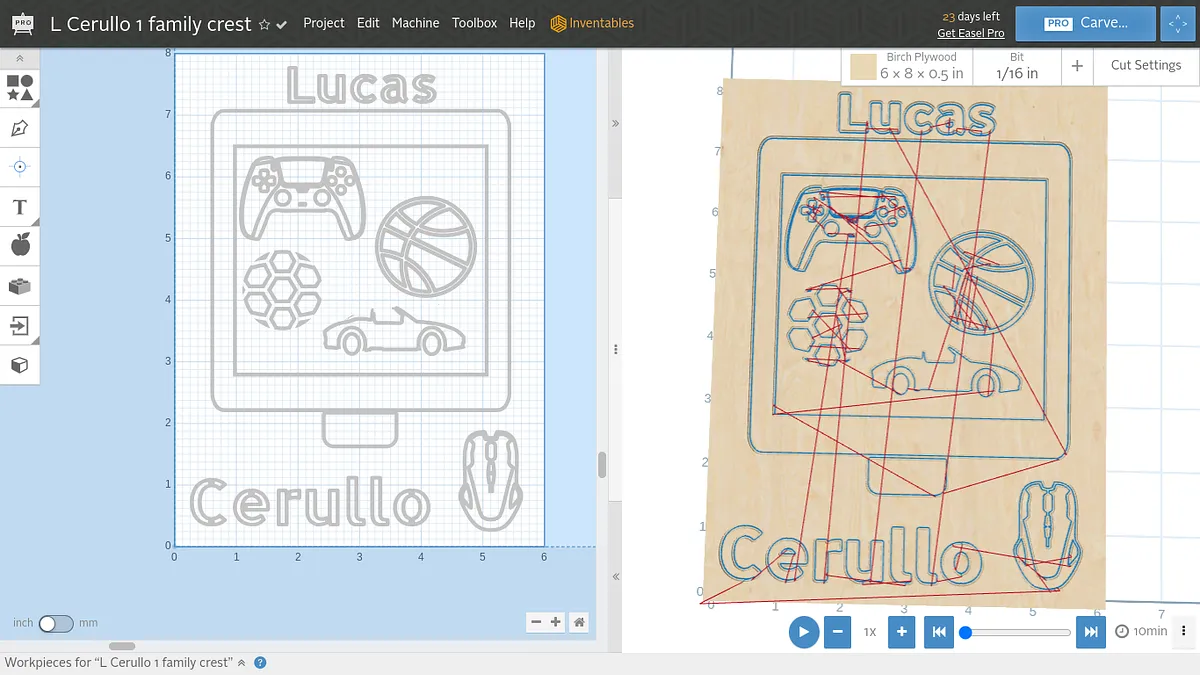The image size is (1200, 675).
Task: Open the Import arrow icon
Action: 20,325
